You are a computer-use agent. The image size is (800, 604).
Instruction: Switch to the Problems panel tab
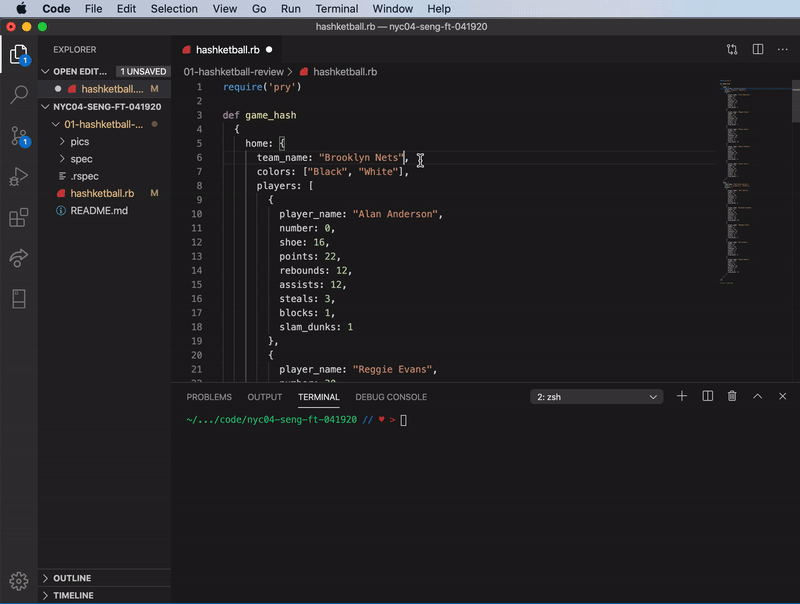[x=209, y=397]
